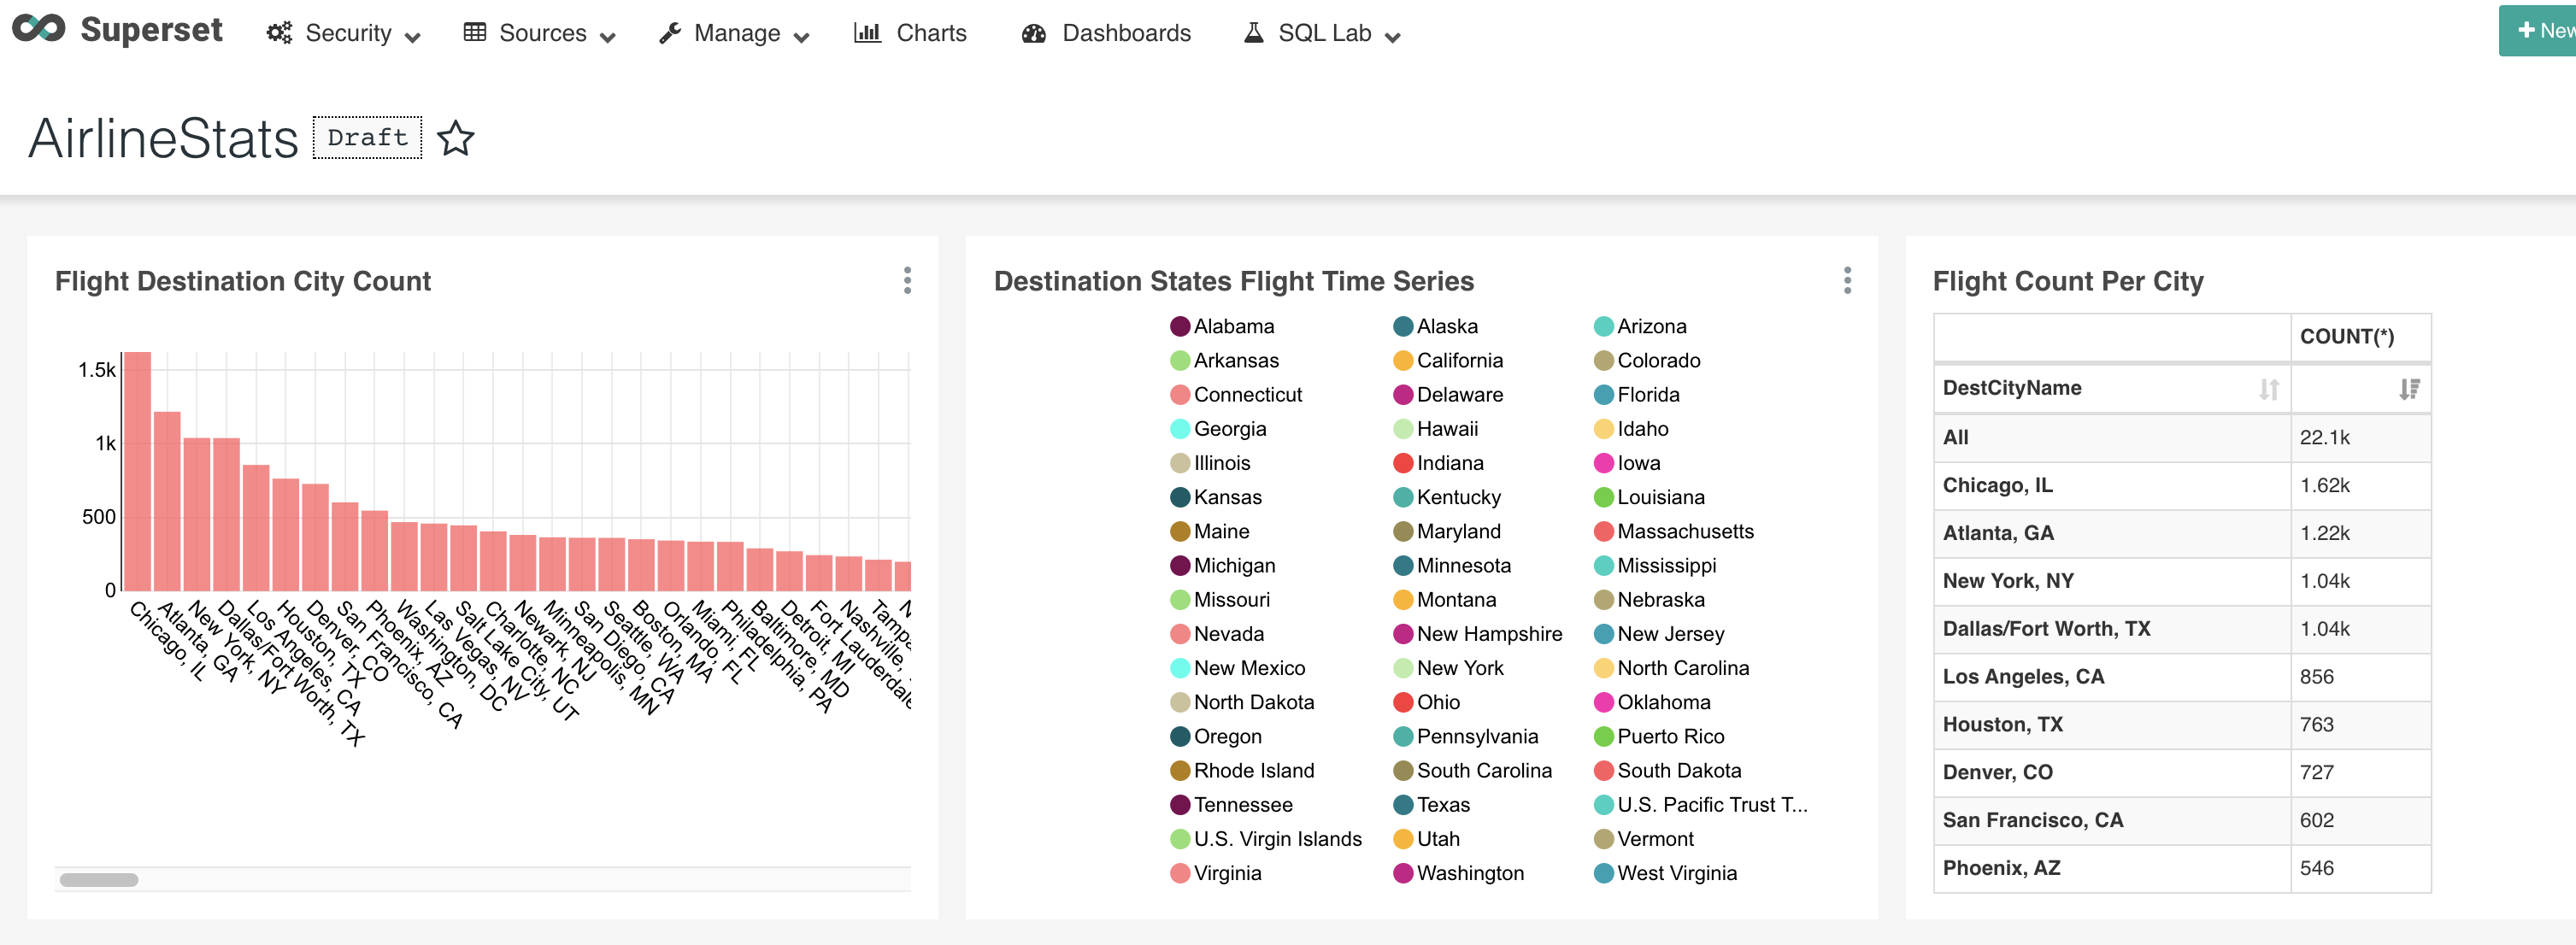Click the bar chart horizontal scrollbar thumb

point(99,880)
